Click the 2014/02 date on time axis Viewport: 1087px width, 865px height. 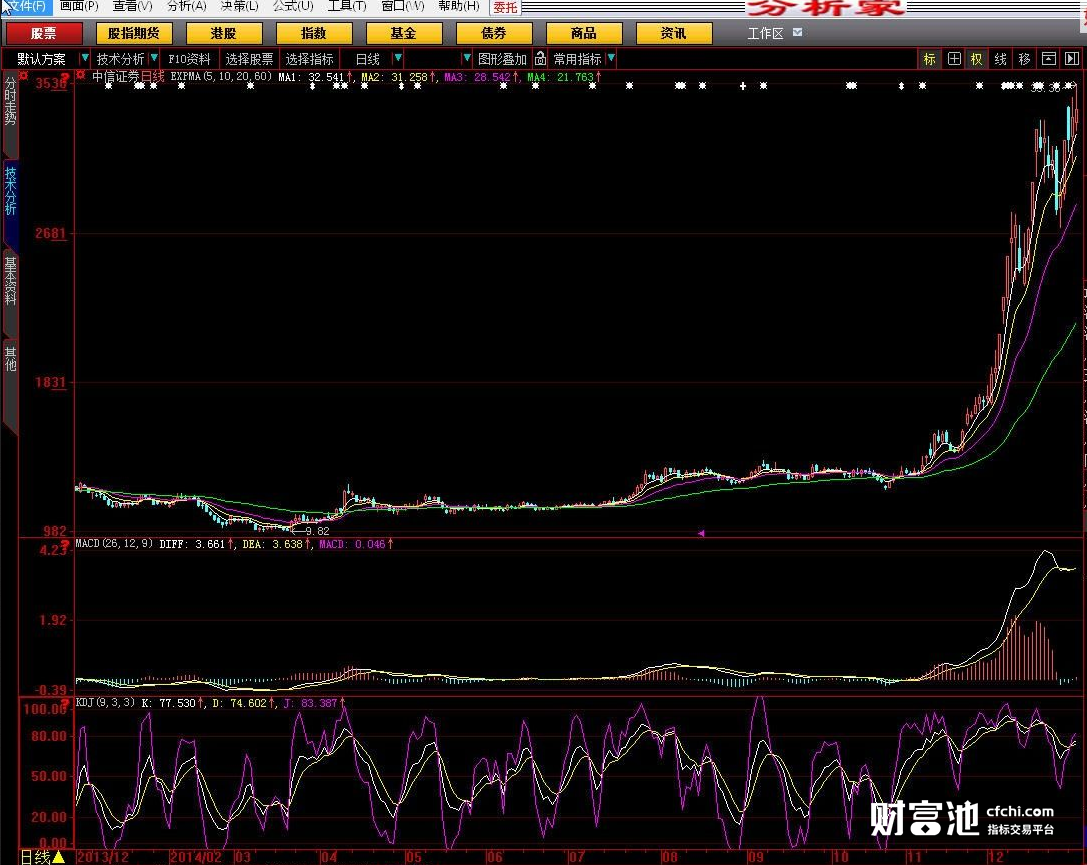click(196, 857)
